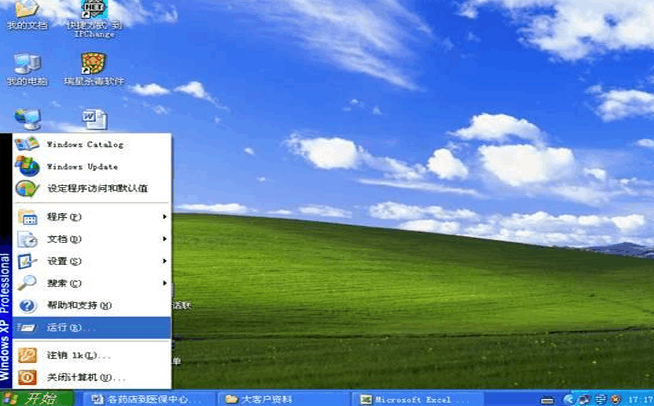This screenshot has width=654, height=406.
Task: Choose 运行(R)... in the Start menu
Action: 92,328
